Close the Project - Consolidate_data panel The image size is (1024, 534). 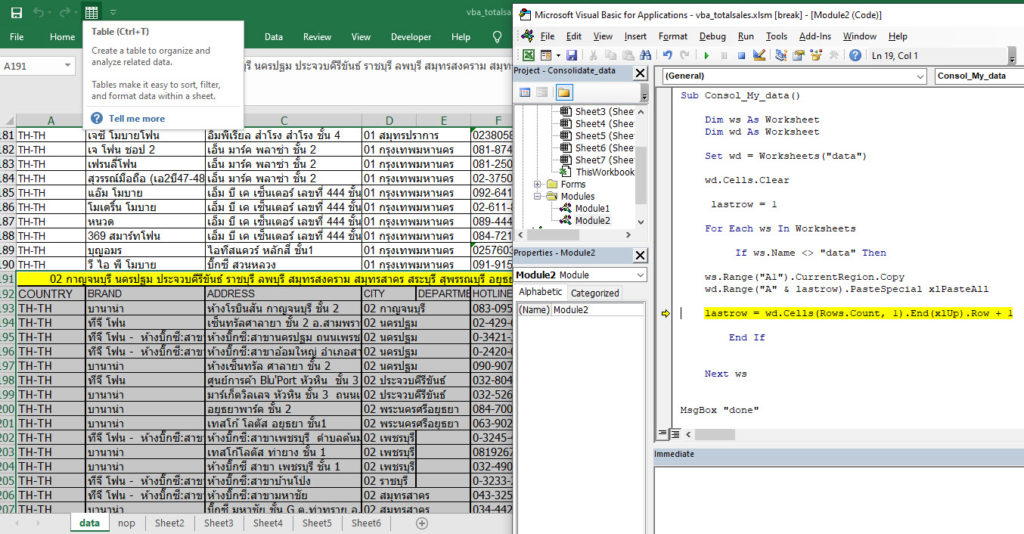(641, 73)
